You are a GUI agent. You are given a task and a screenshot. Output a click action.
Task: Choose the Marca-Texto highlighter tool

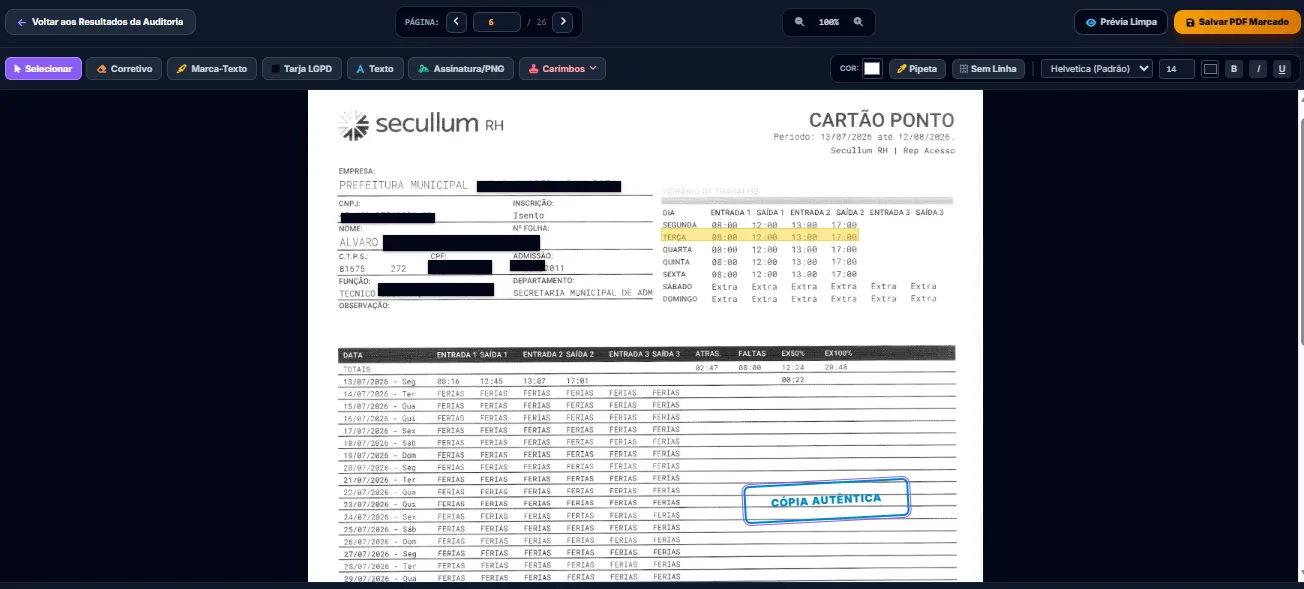tap(211, 69)
